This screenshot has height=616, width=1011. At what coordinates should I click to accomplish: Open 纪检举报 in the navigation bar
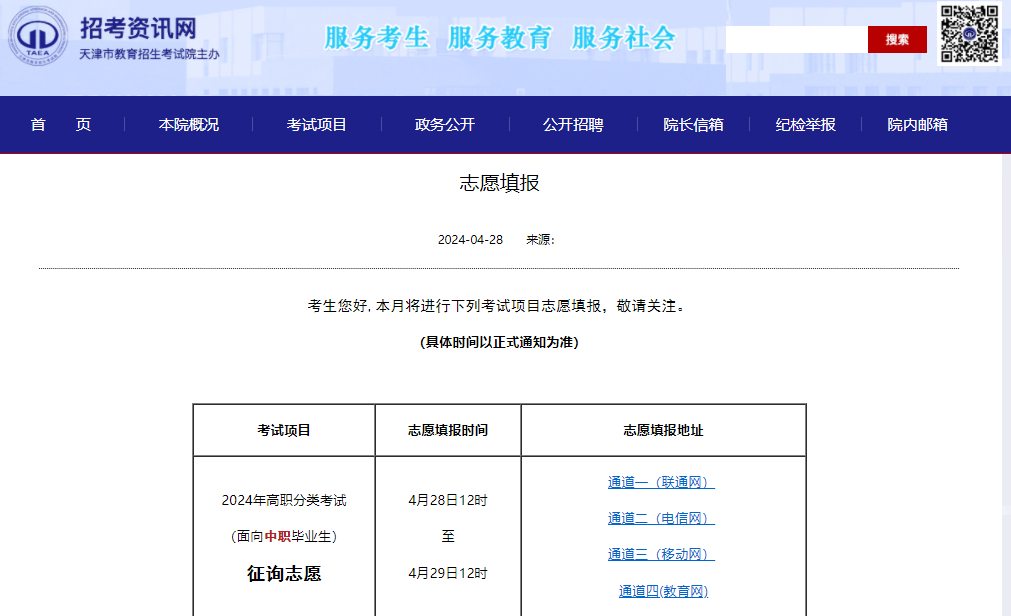(805, 124)
